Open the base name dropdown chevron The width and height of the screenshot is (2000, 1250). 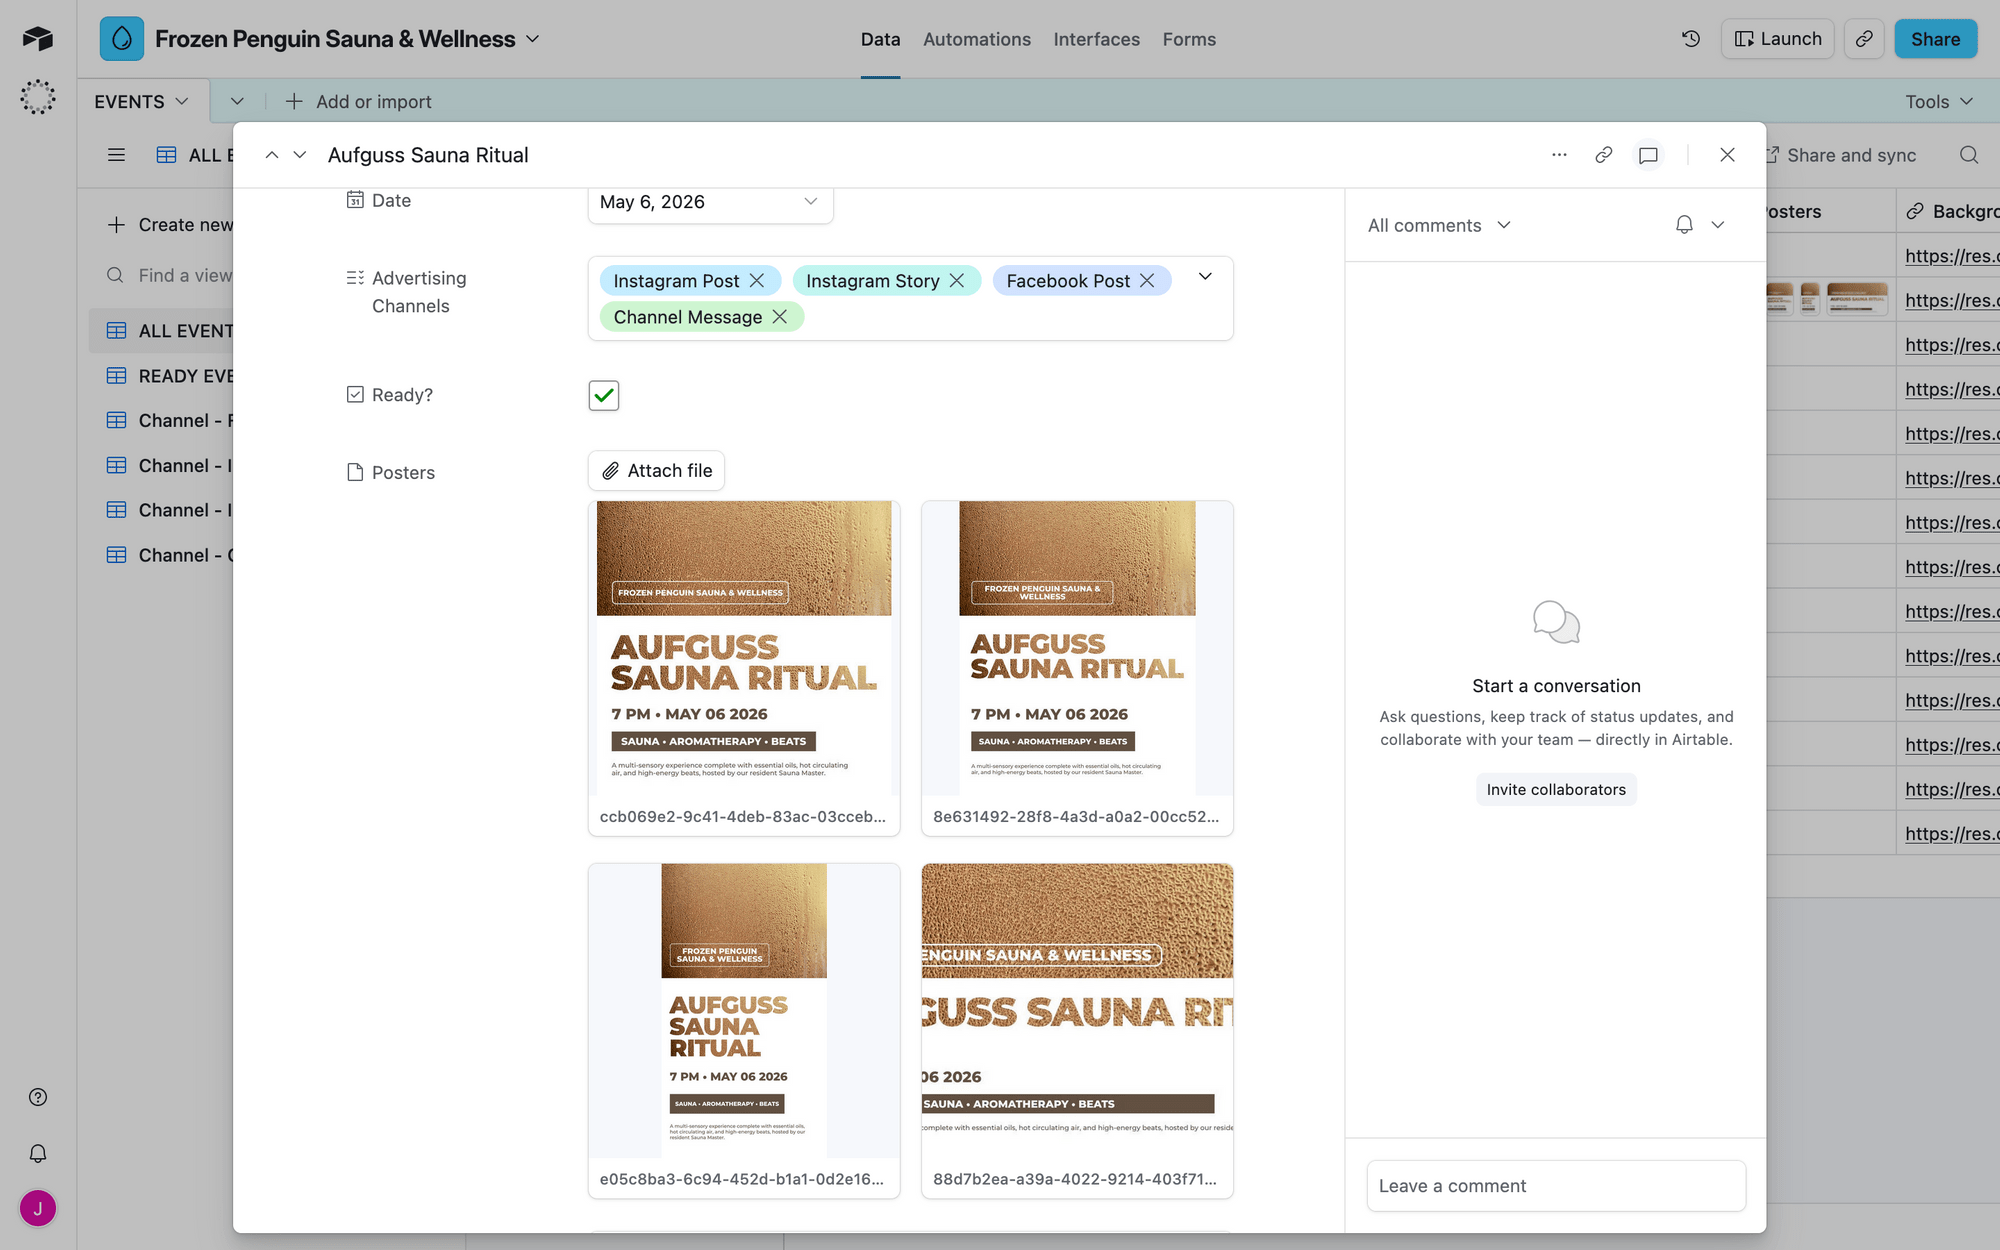click(533, 39)
